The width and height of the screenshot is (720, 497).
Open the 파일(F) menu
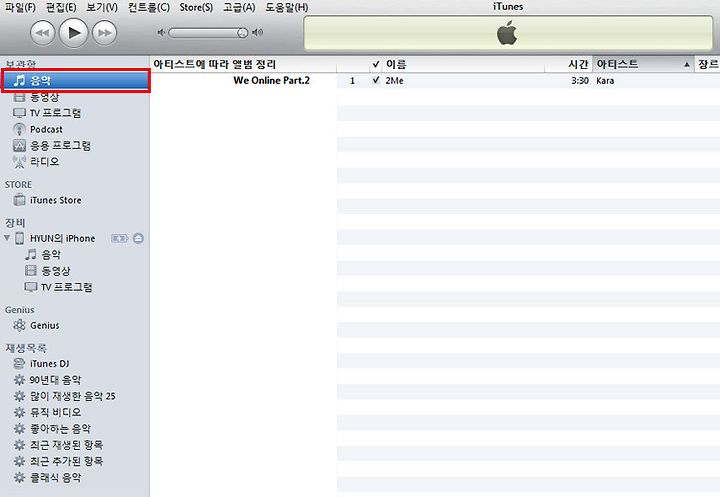point(20,7)
